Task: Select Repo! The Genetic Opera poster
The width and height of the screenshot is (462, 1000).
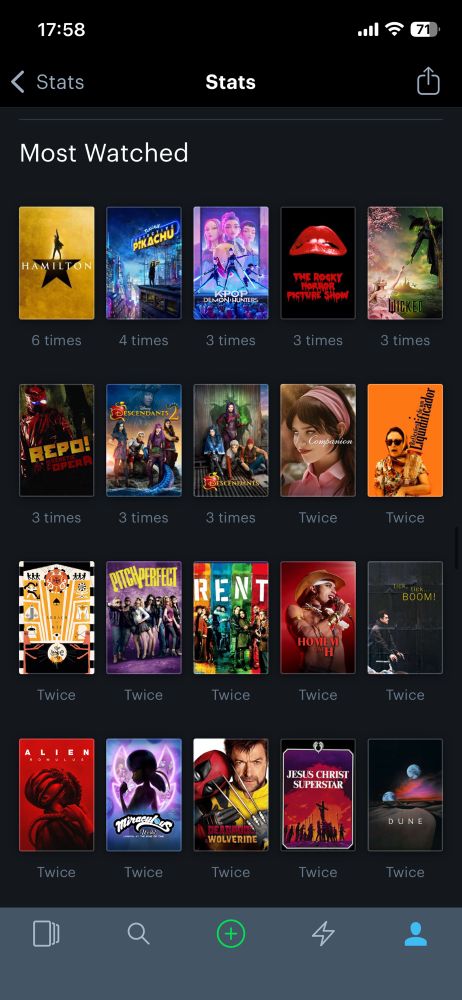Action: pyautogui.click(x=57, y=440)
